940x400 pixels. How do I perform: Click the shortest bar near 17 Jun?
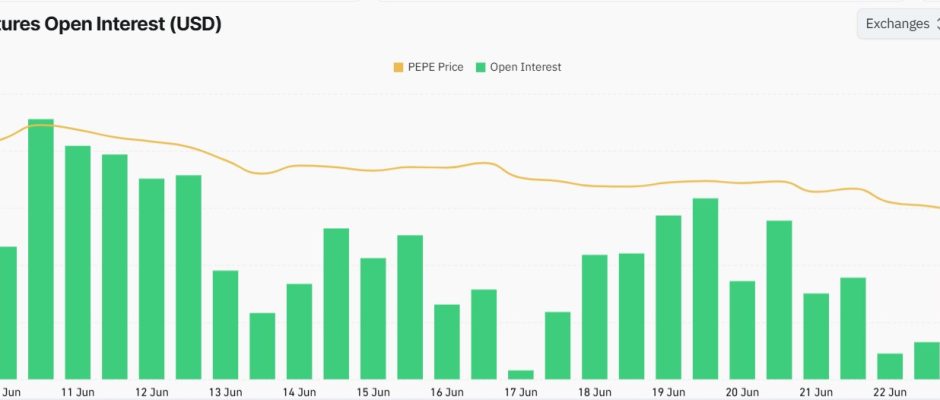(x=520, y=375)
